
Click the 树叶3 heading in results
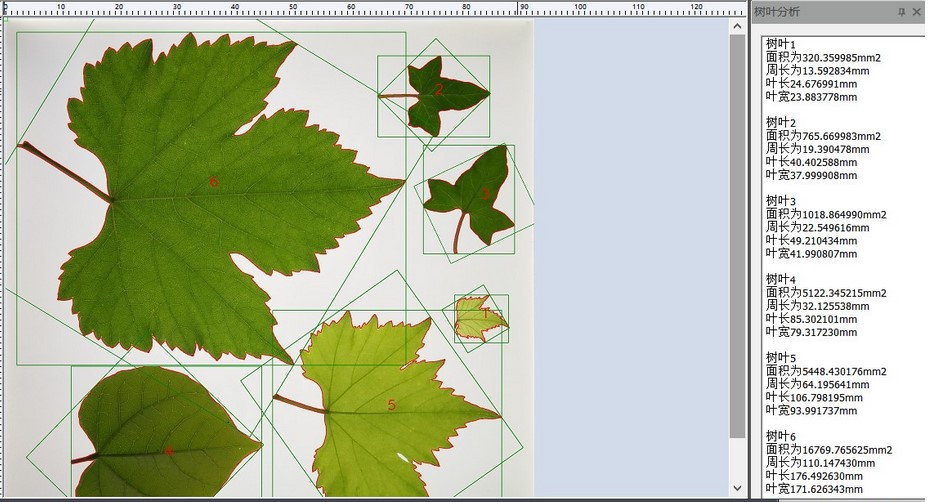coord(781,201)
